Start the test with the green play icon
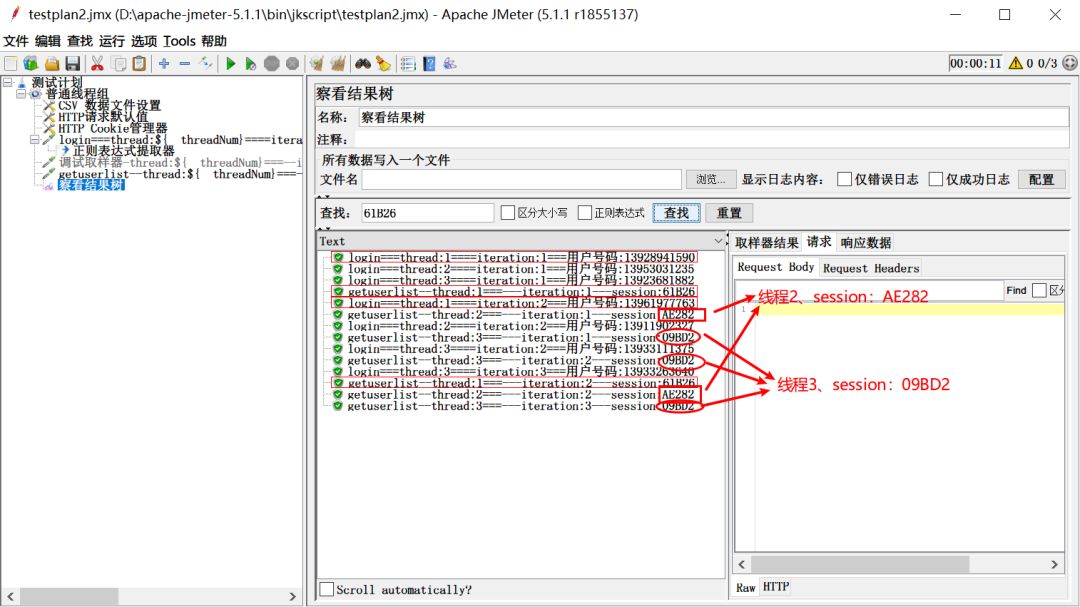Viewport: 1080px width, 607px height. click(x=229, y=63)
